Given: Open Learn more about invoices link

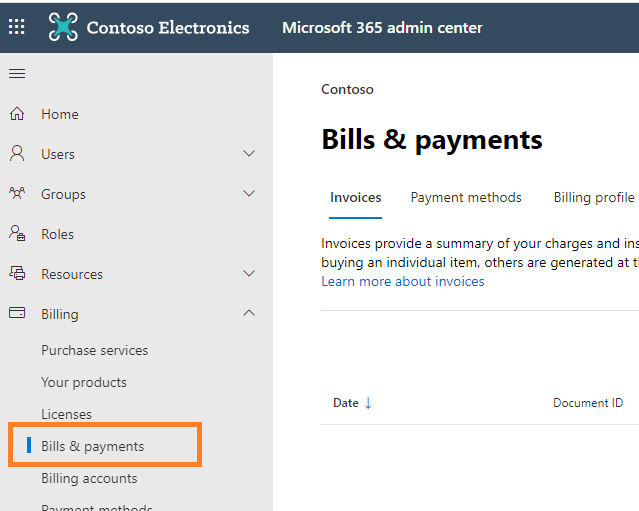Looking at the screenshot, I should (403, 282).
